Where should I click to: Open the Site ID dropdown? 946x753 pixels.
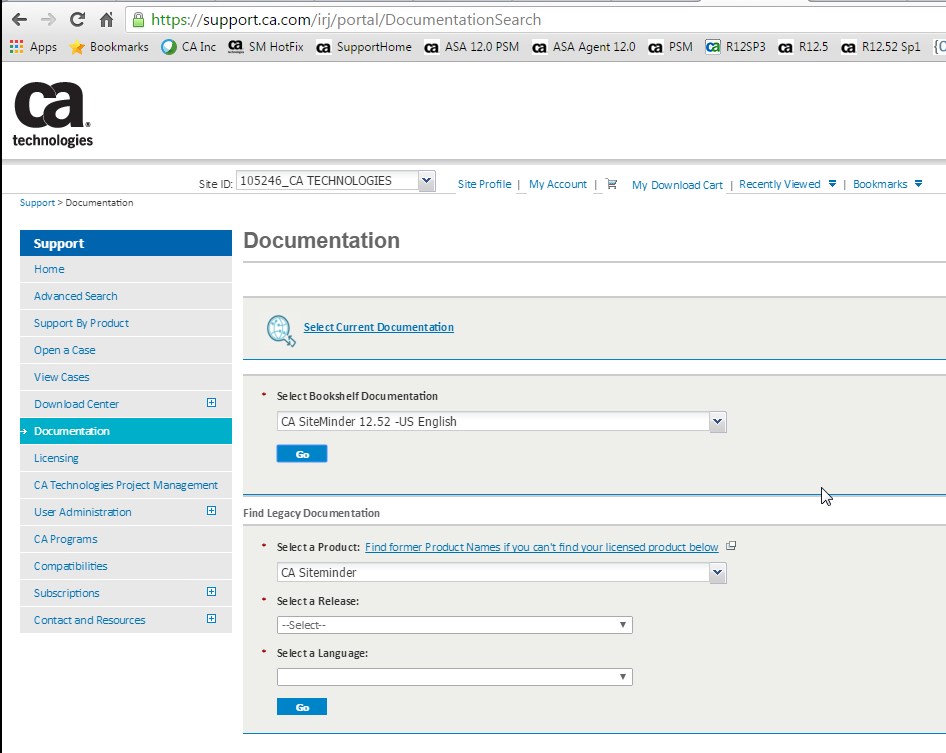coord(425,180)
